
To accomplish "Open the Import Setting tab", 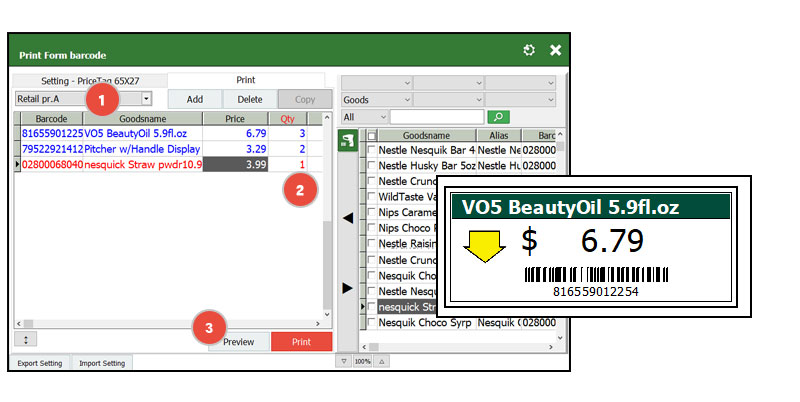I will [x=102, y=363].
